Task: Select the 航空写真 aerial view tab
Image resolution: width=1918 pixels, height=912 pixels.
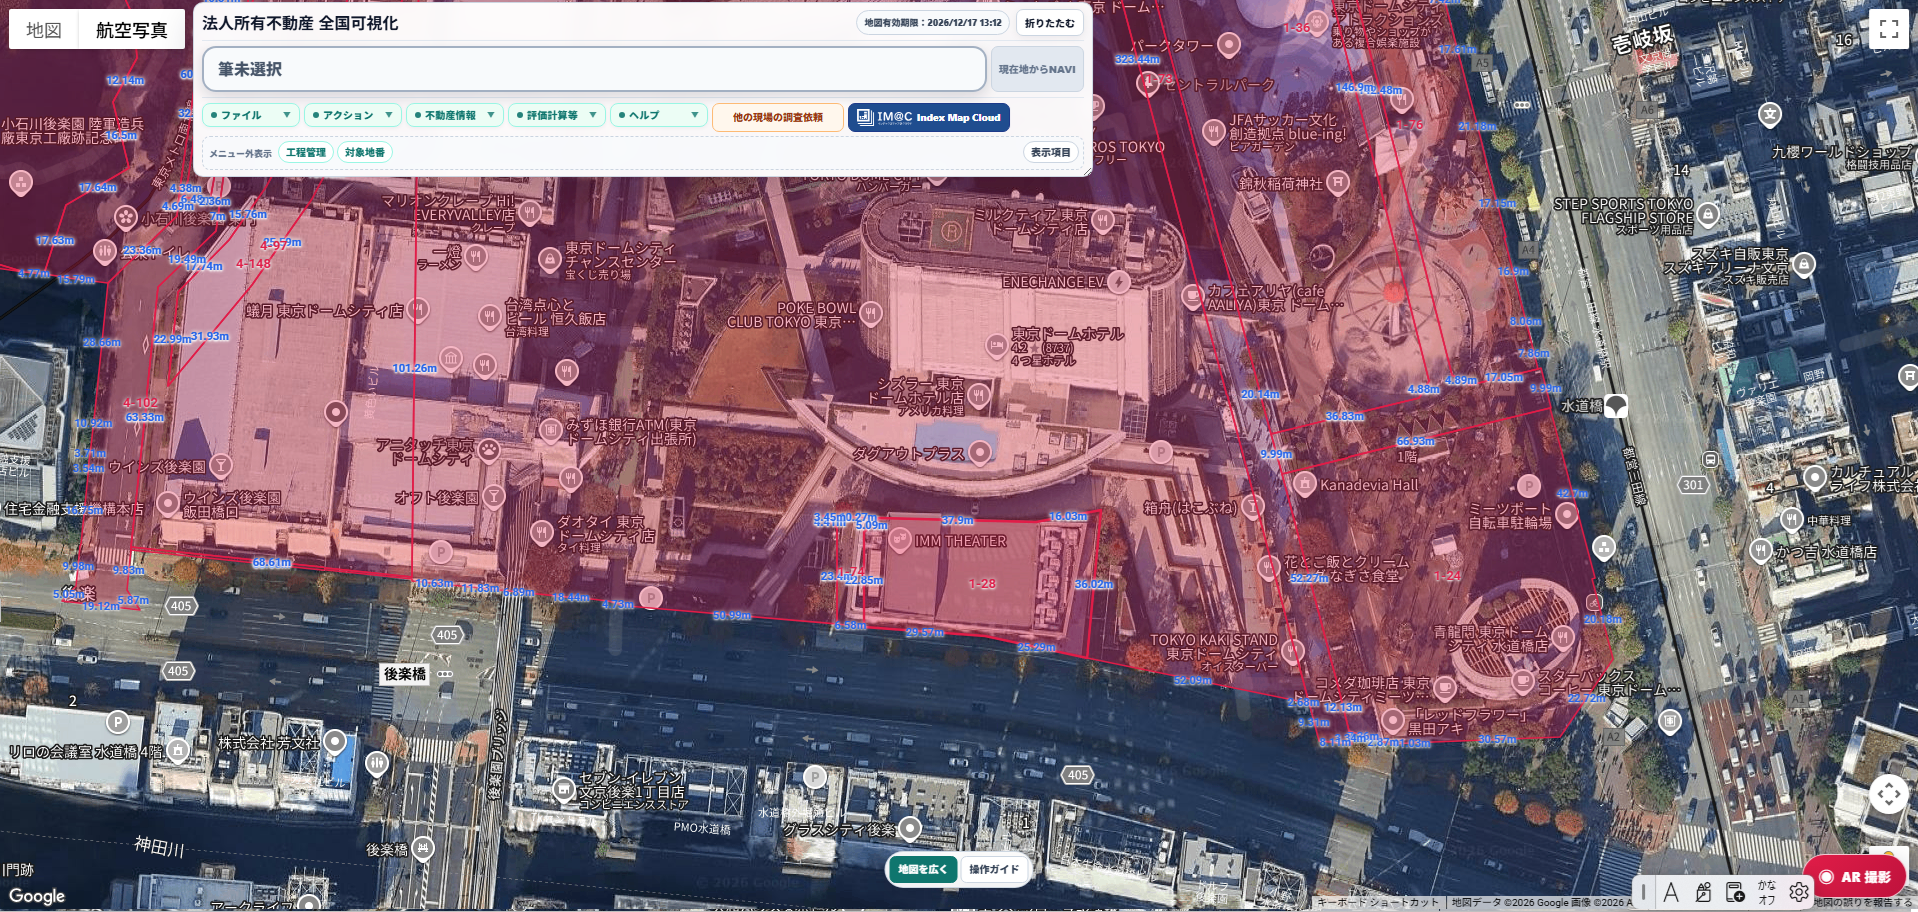Action: point(131,30)
